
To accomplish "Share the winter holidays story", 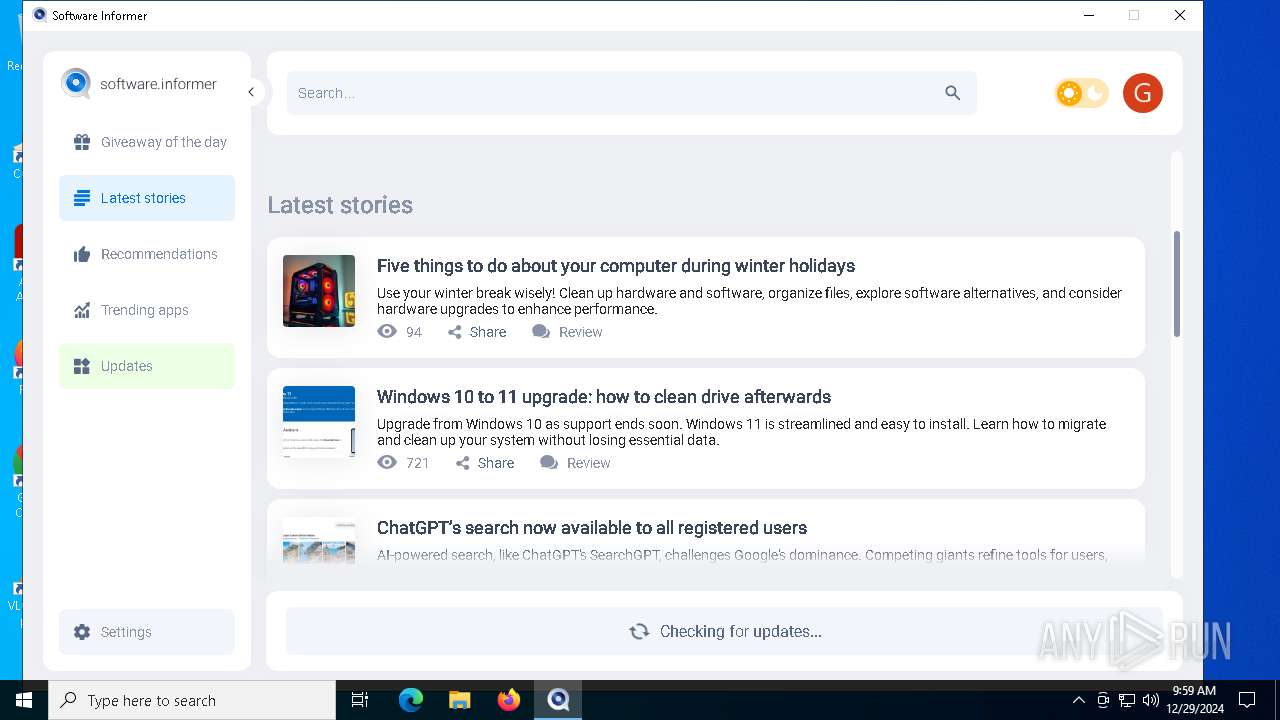I will 477,332.
